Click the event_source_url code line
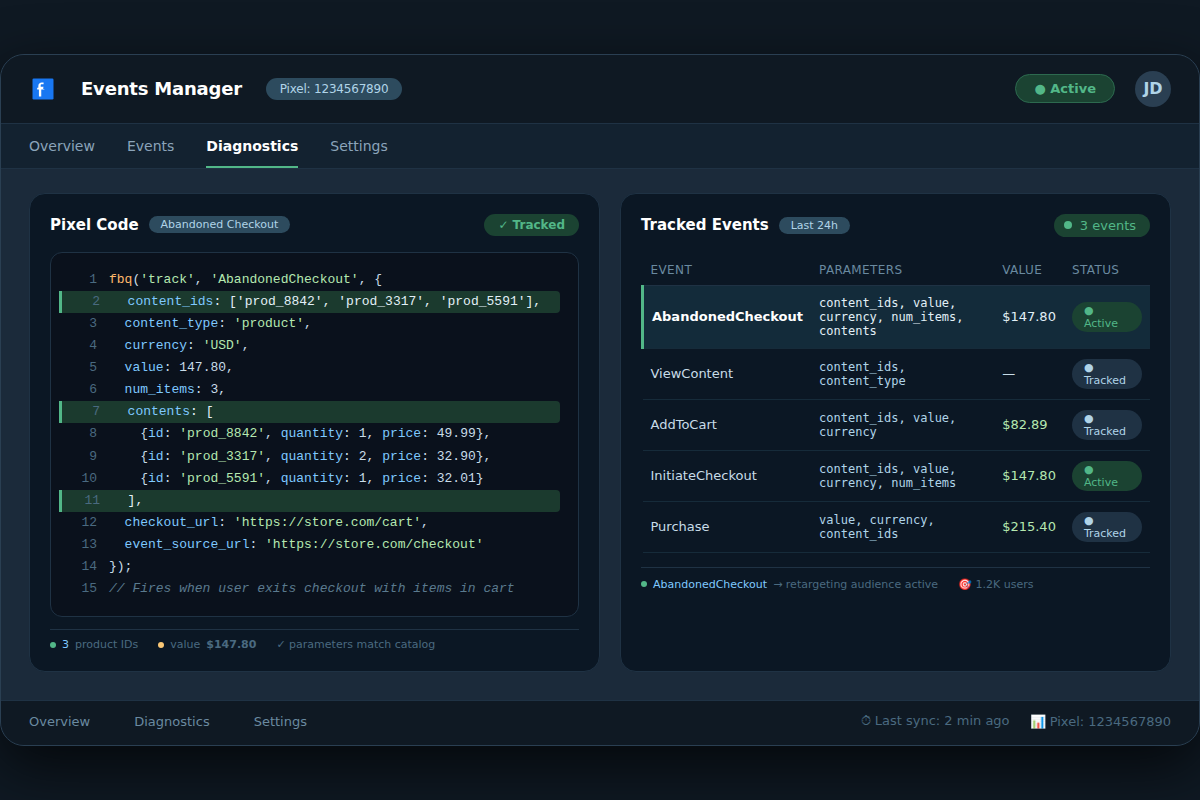1200x800 pixels. pos(309,545)
